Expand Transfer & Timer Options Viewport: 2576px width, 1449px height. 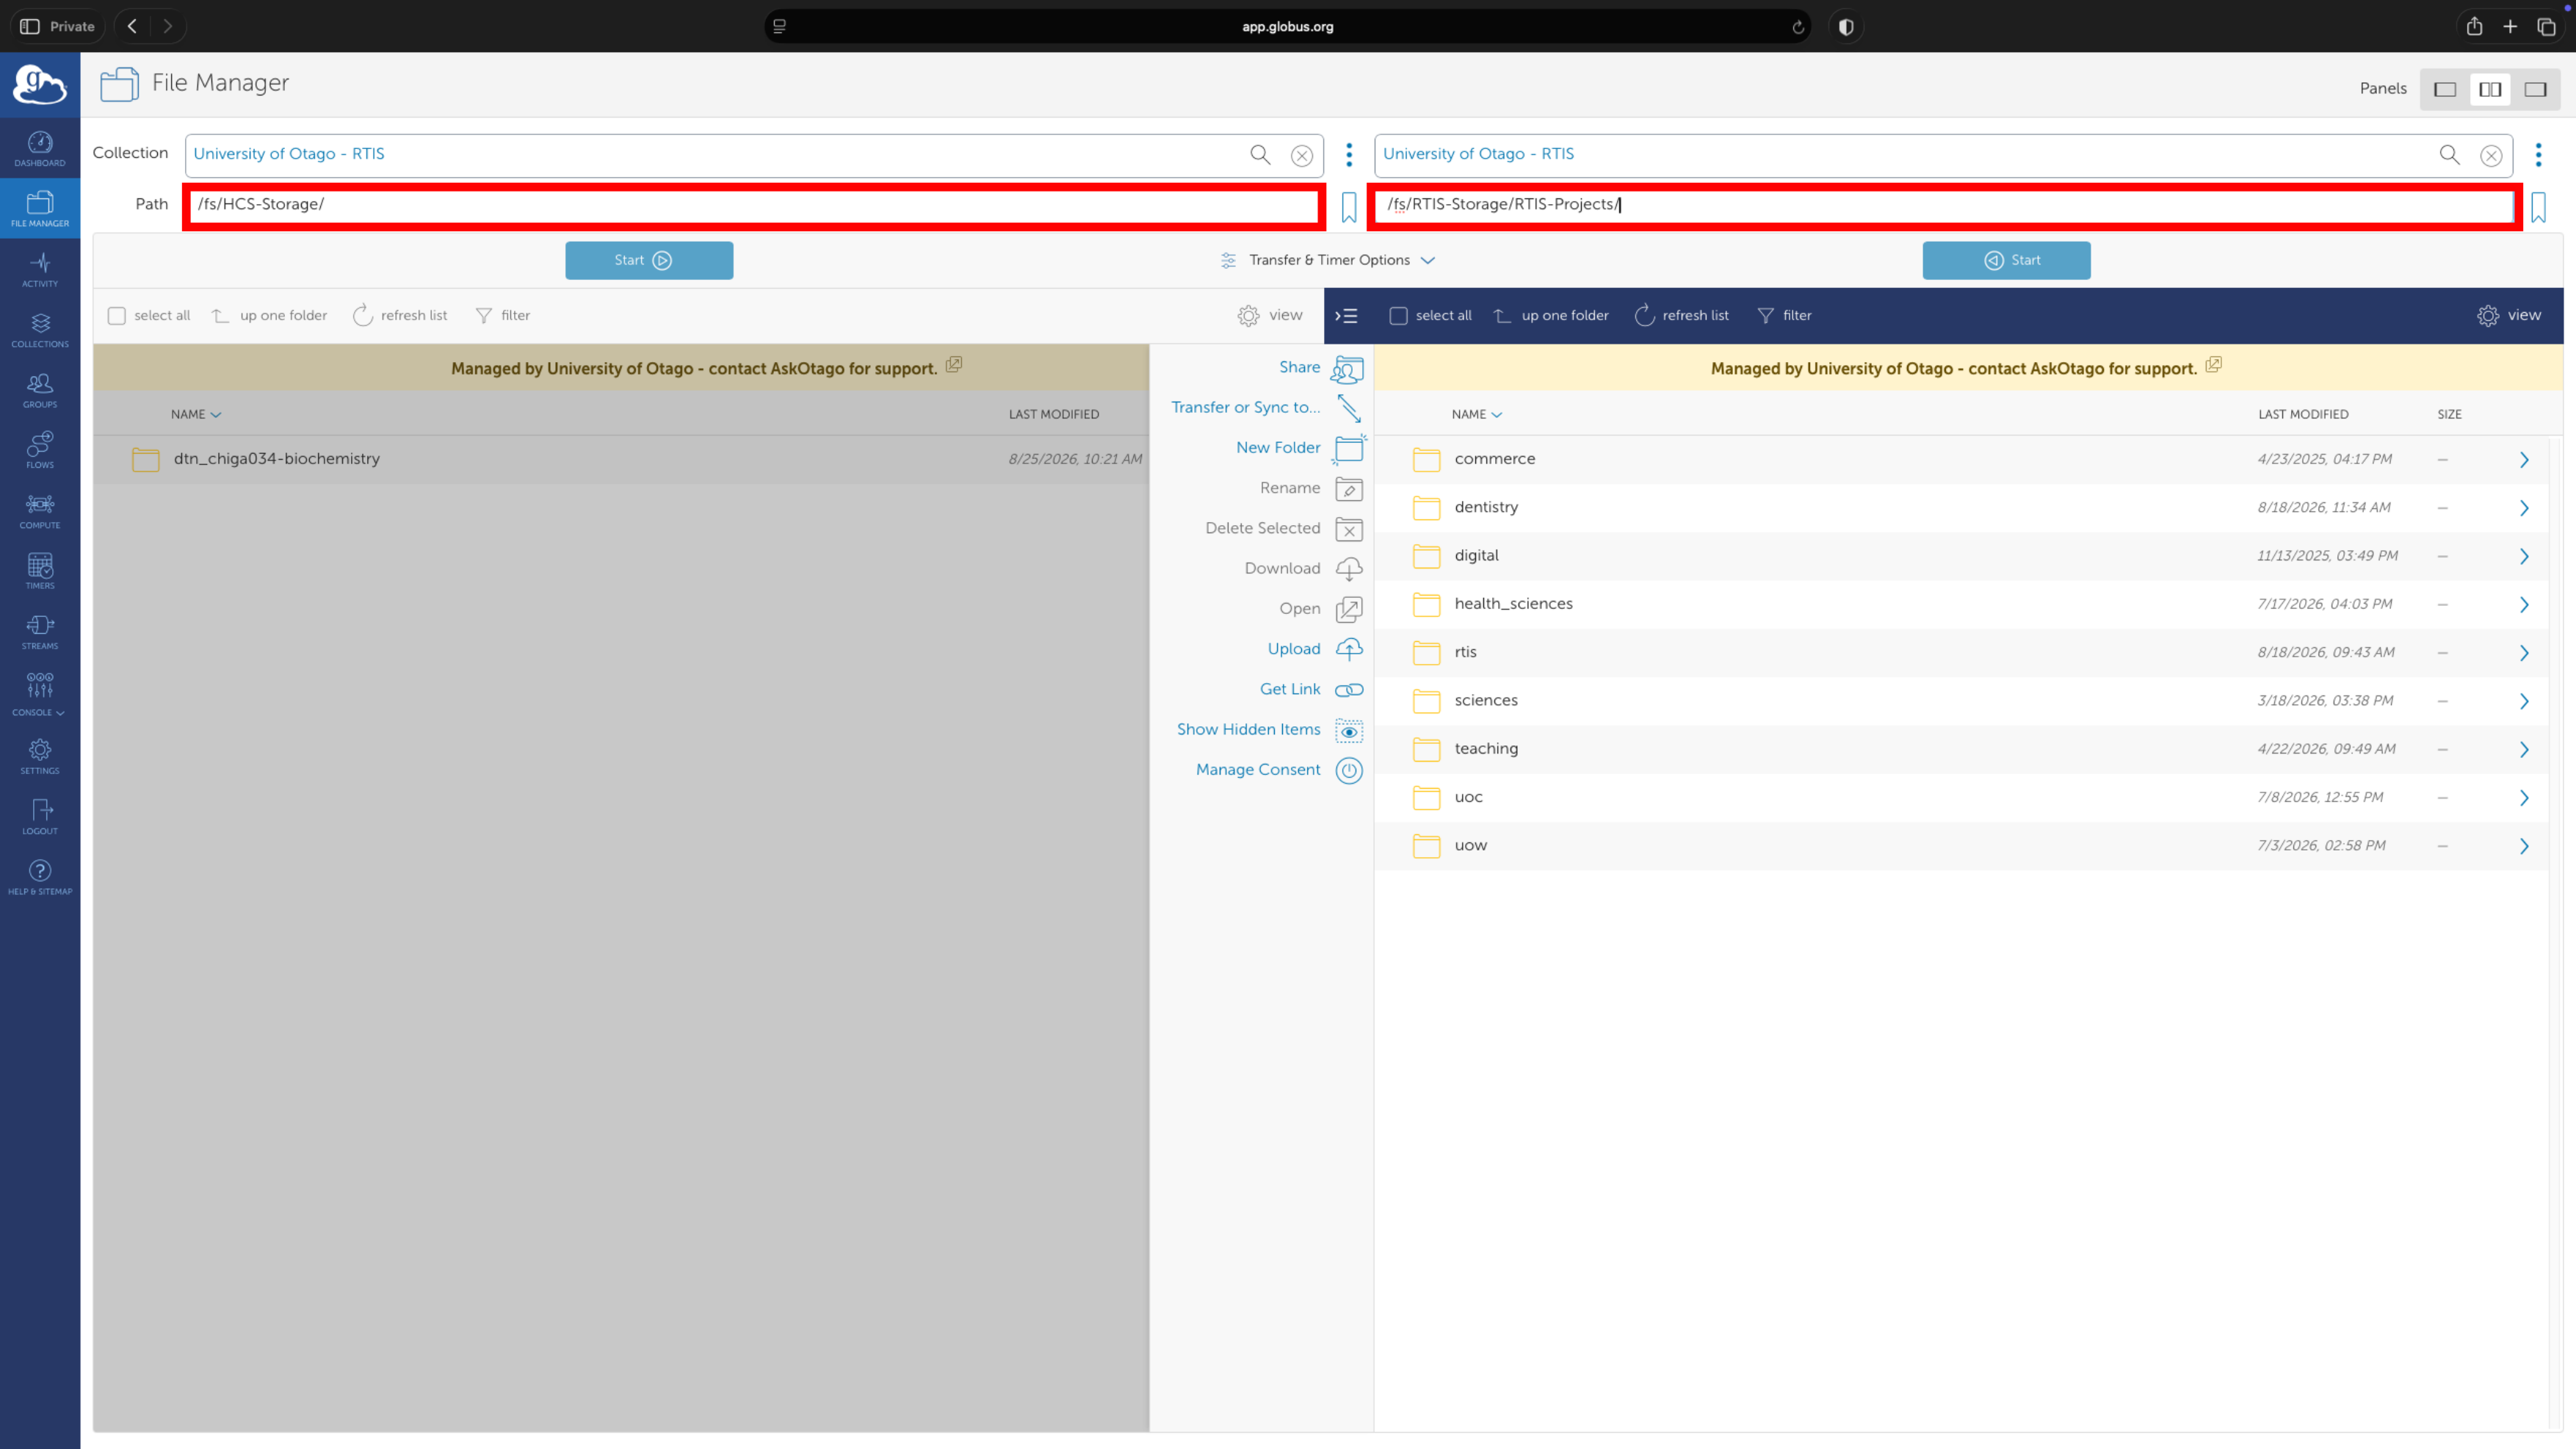[1328, 260]
